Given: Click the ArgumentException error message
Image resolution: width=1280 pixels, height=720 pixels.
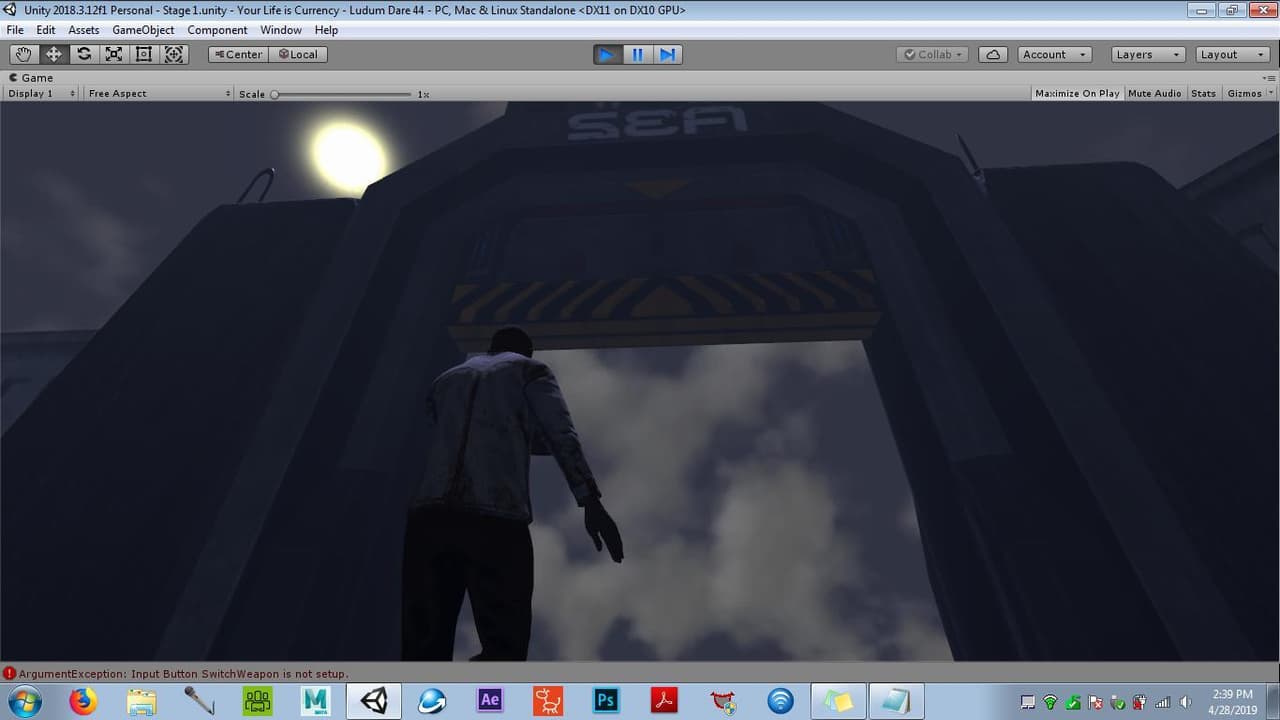Looking at the screenshot, I should pyautogui.click(x=183, y=674).
